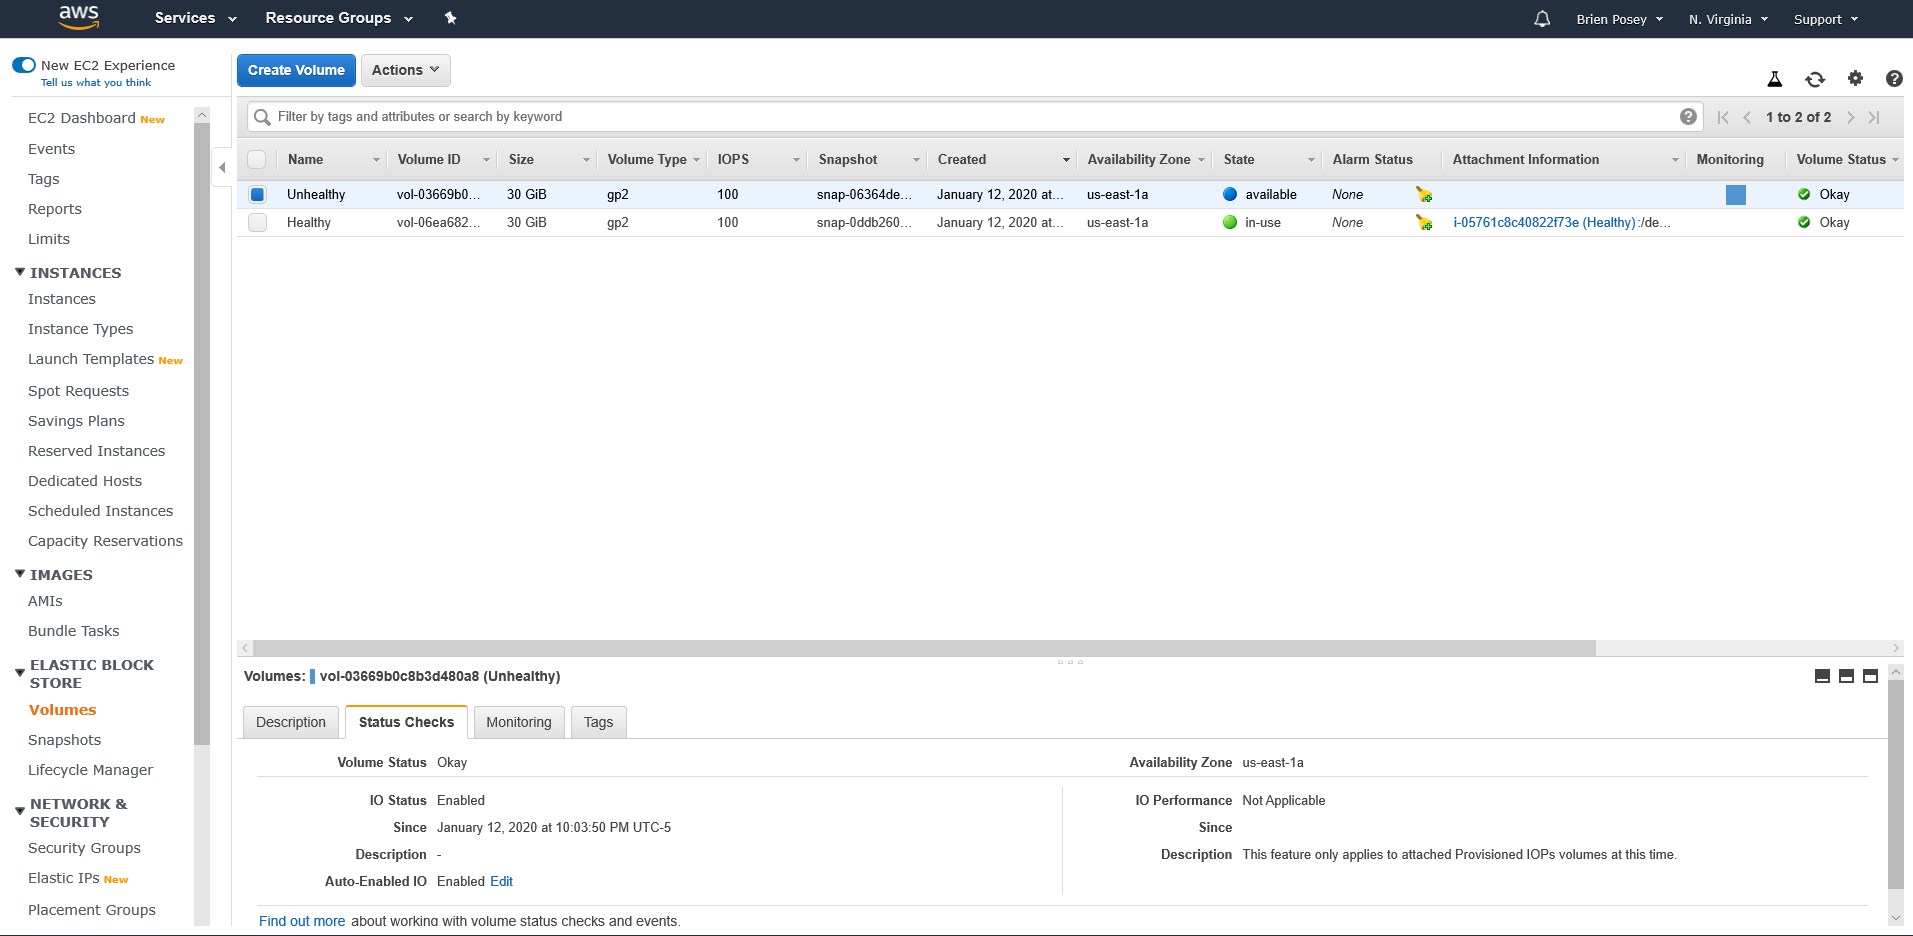Click the Create Volume button
This screenshot has height=936, width=1913.
(296, 70)
